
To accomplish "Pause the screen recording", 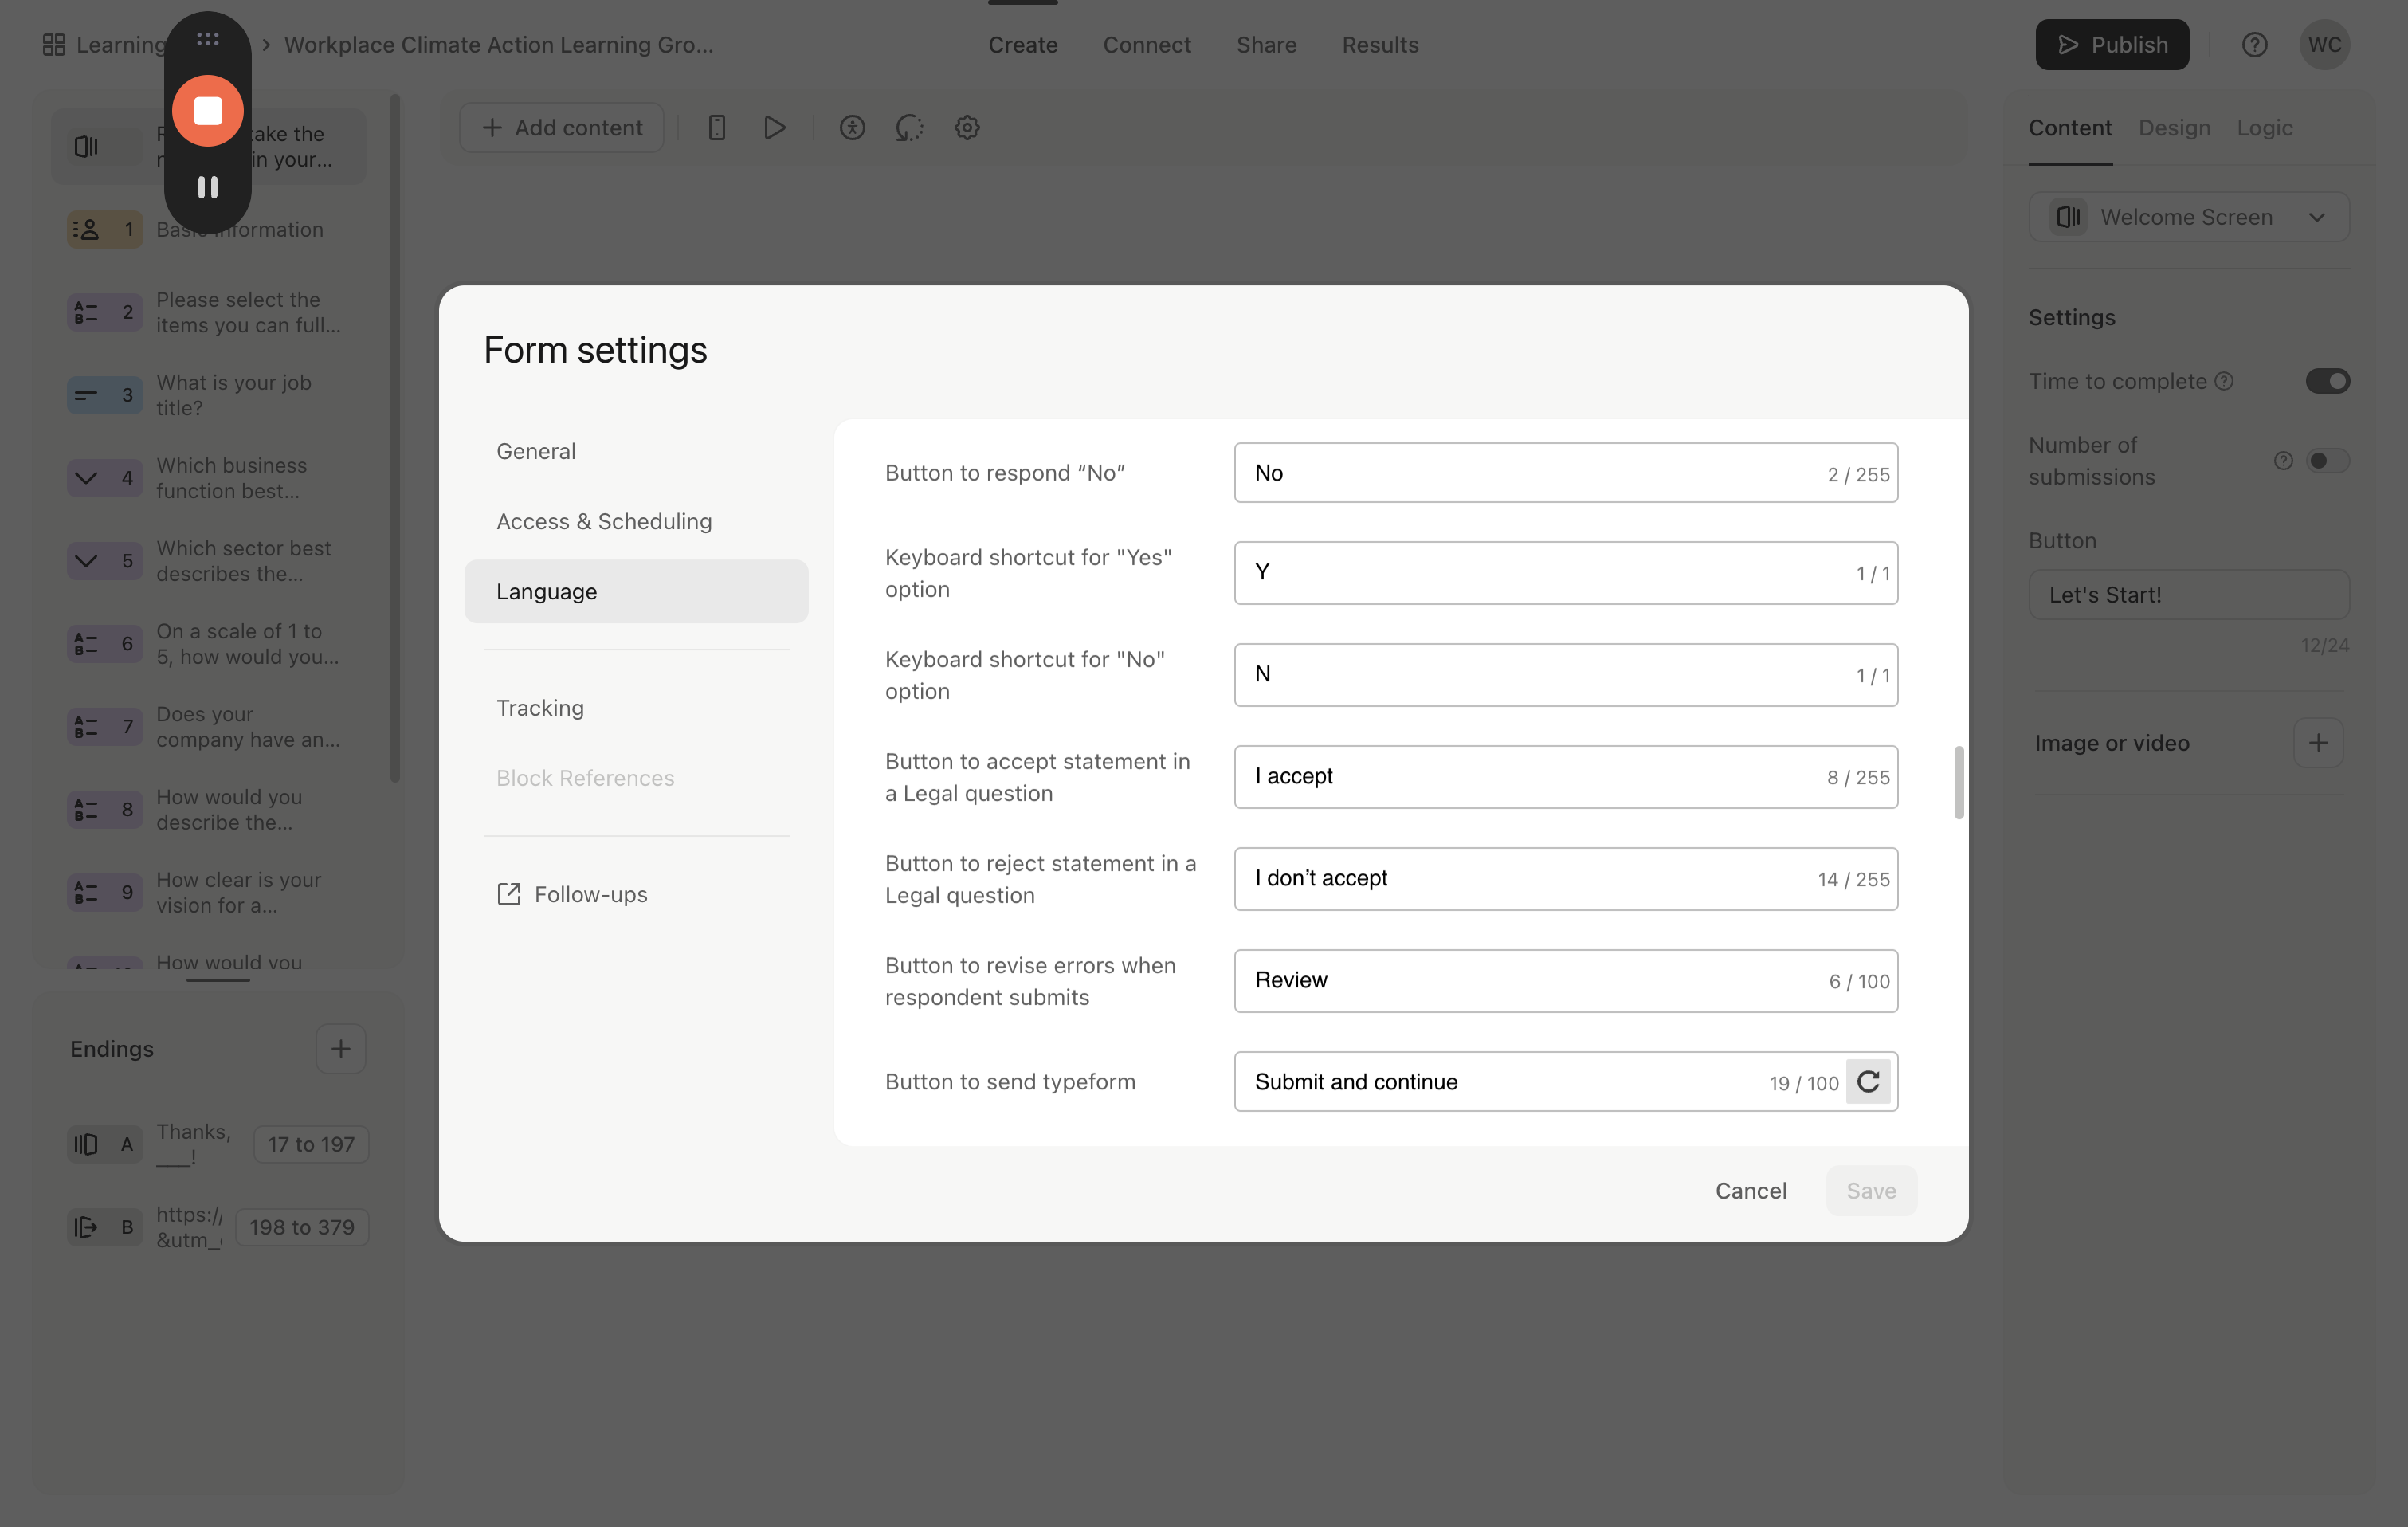I will [x=207, y=187].
